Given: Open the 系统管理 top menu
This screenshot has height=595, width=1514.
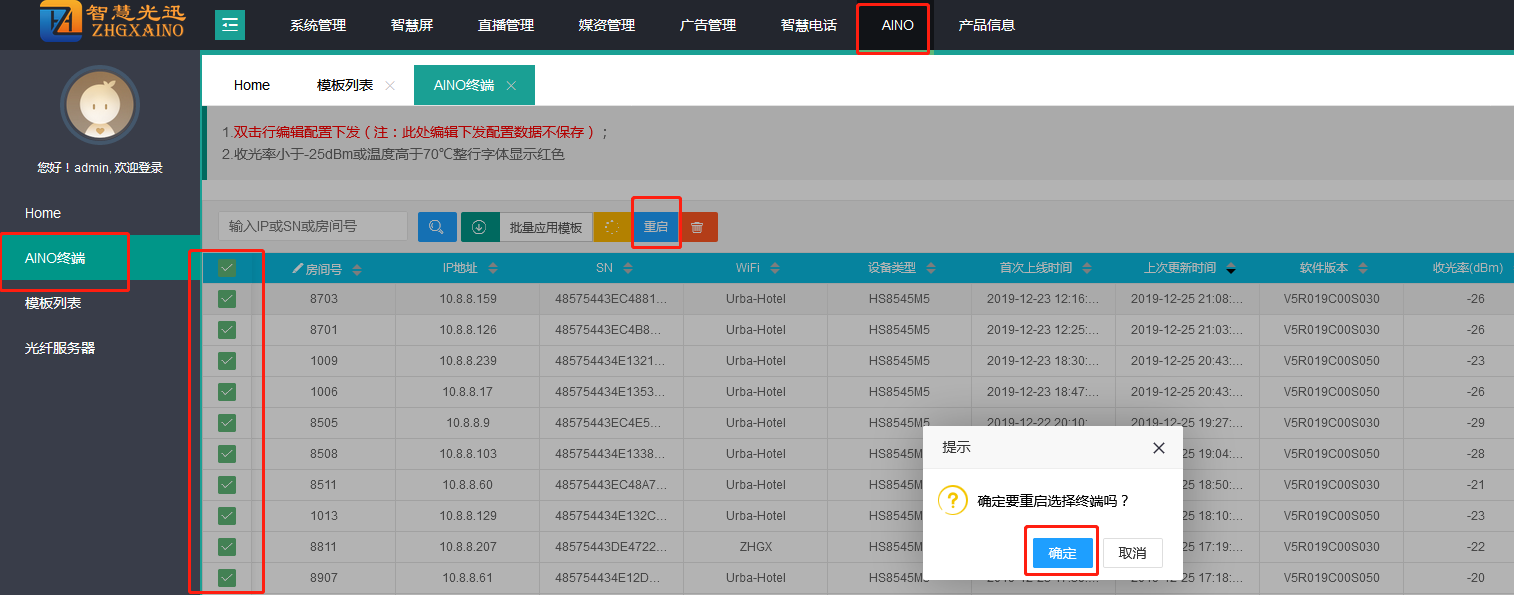Looking at the screenshot, I should click(317, 25).
